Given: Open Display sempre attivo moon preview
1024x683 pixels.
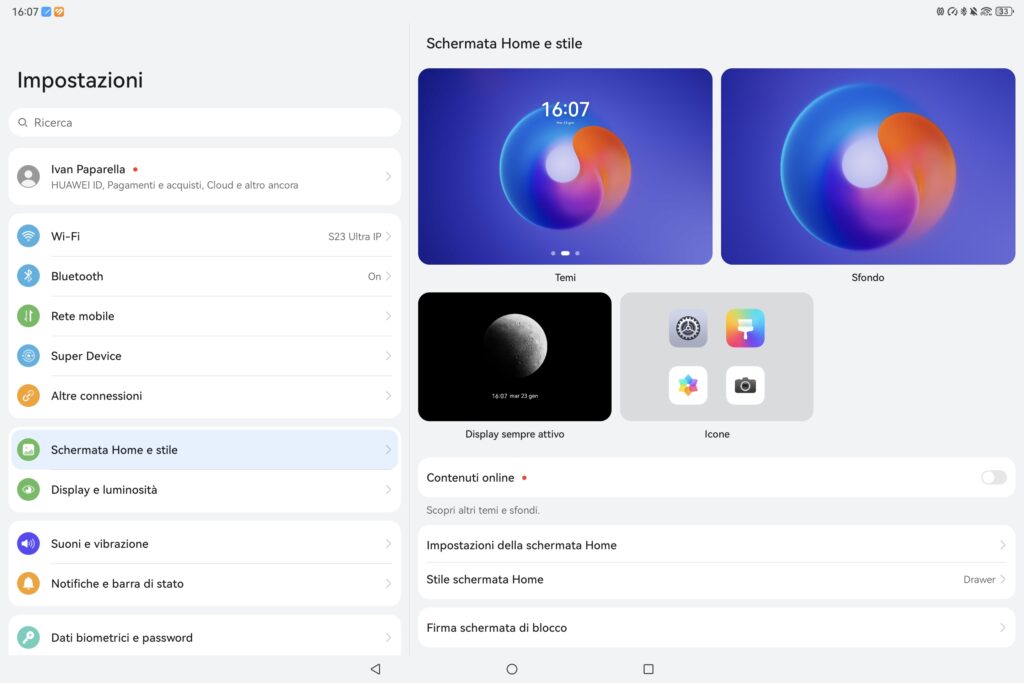Looking at the screenshot, I should [514, 357].
